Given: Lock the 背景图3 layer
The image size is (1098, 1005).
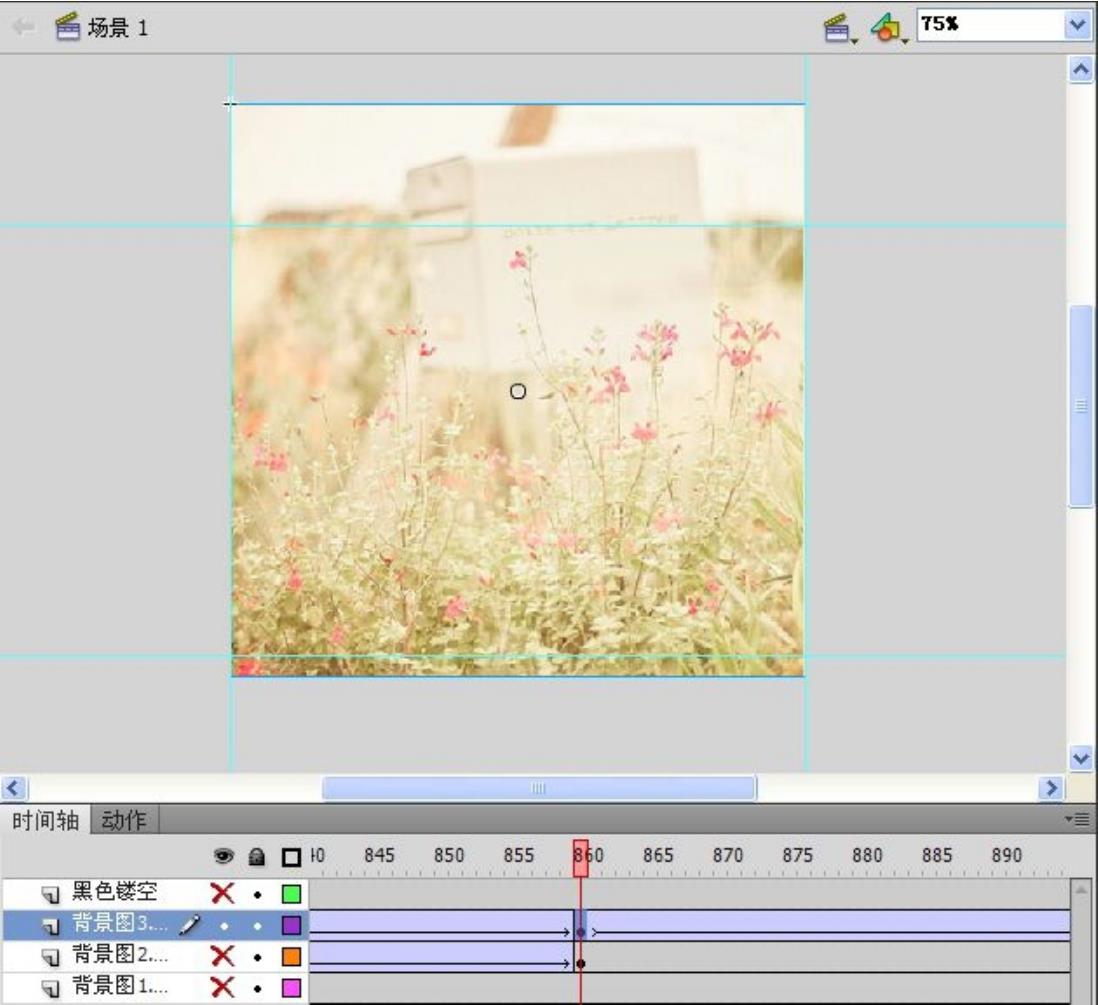Looking at the screenshot, I should tap(257, 925).
